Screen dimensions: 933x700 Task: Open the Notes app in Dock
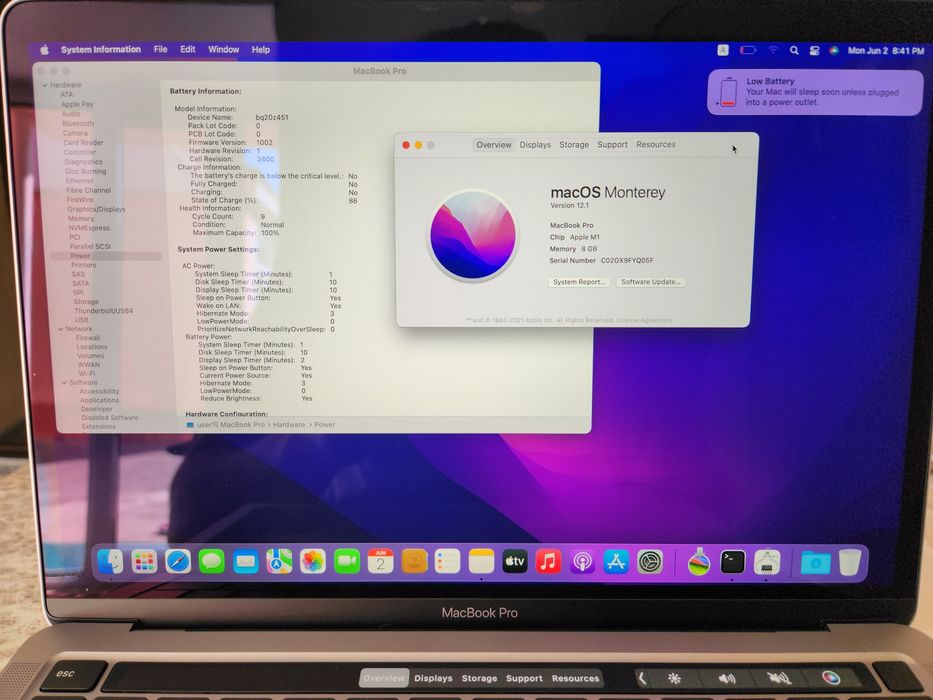click(x=481, y=561)
